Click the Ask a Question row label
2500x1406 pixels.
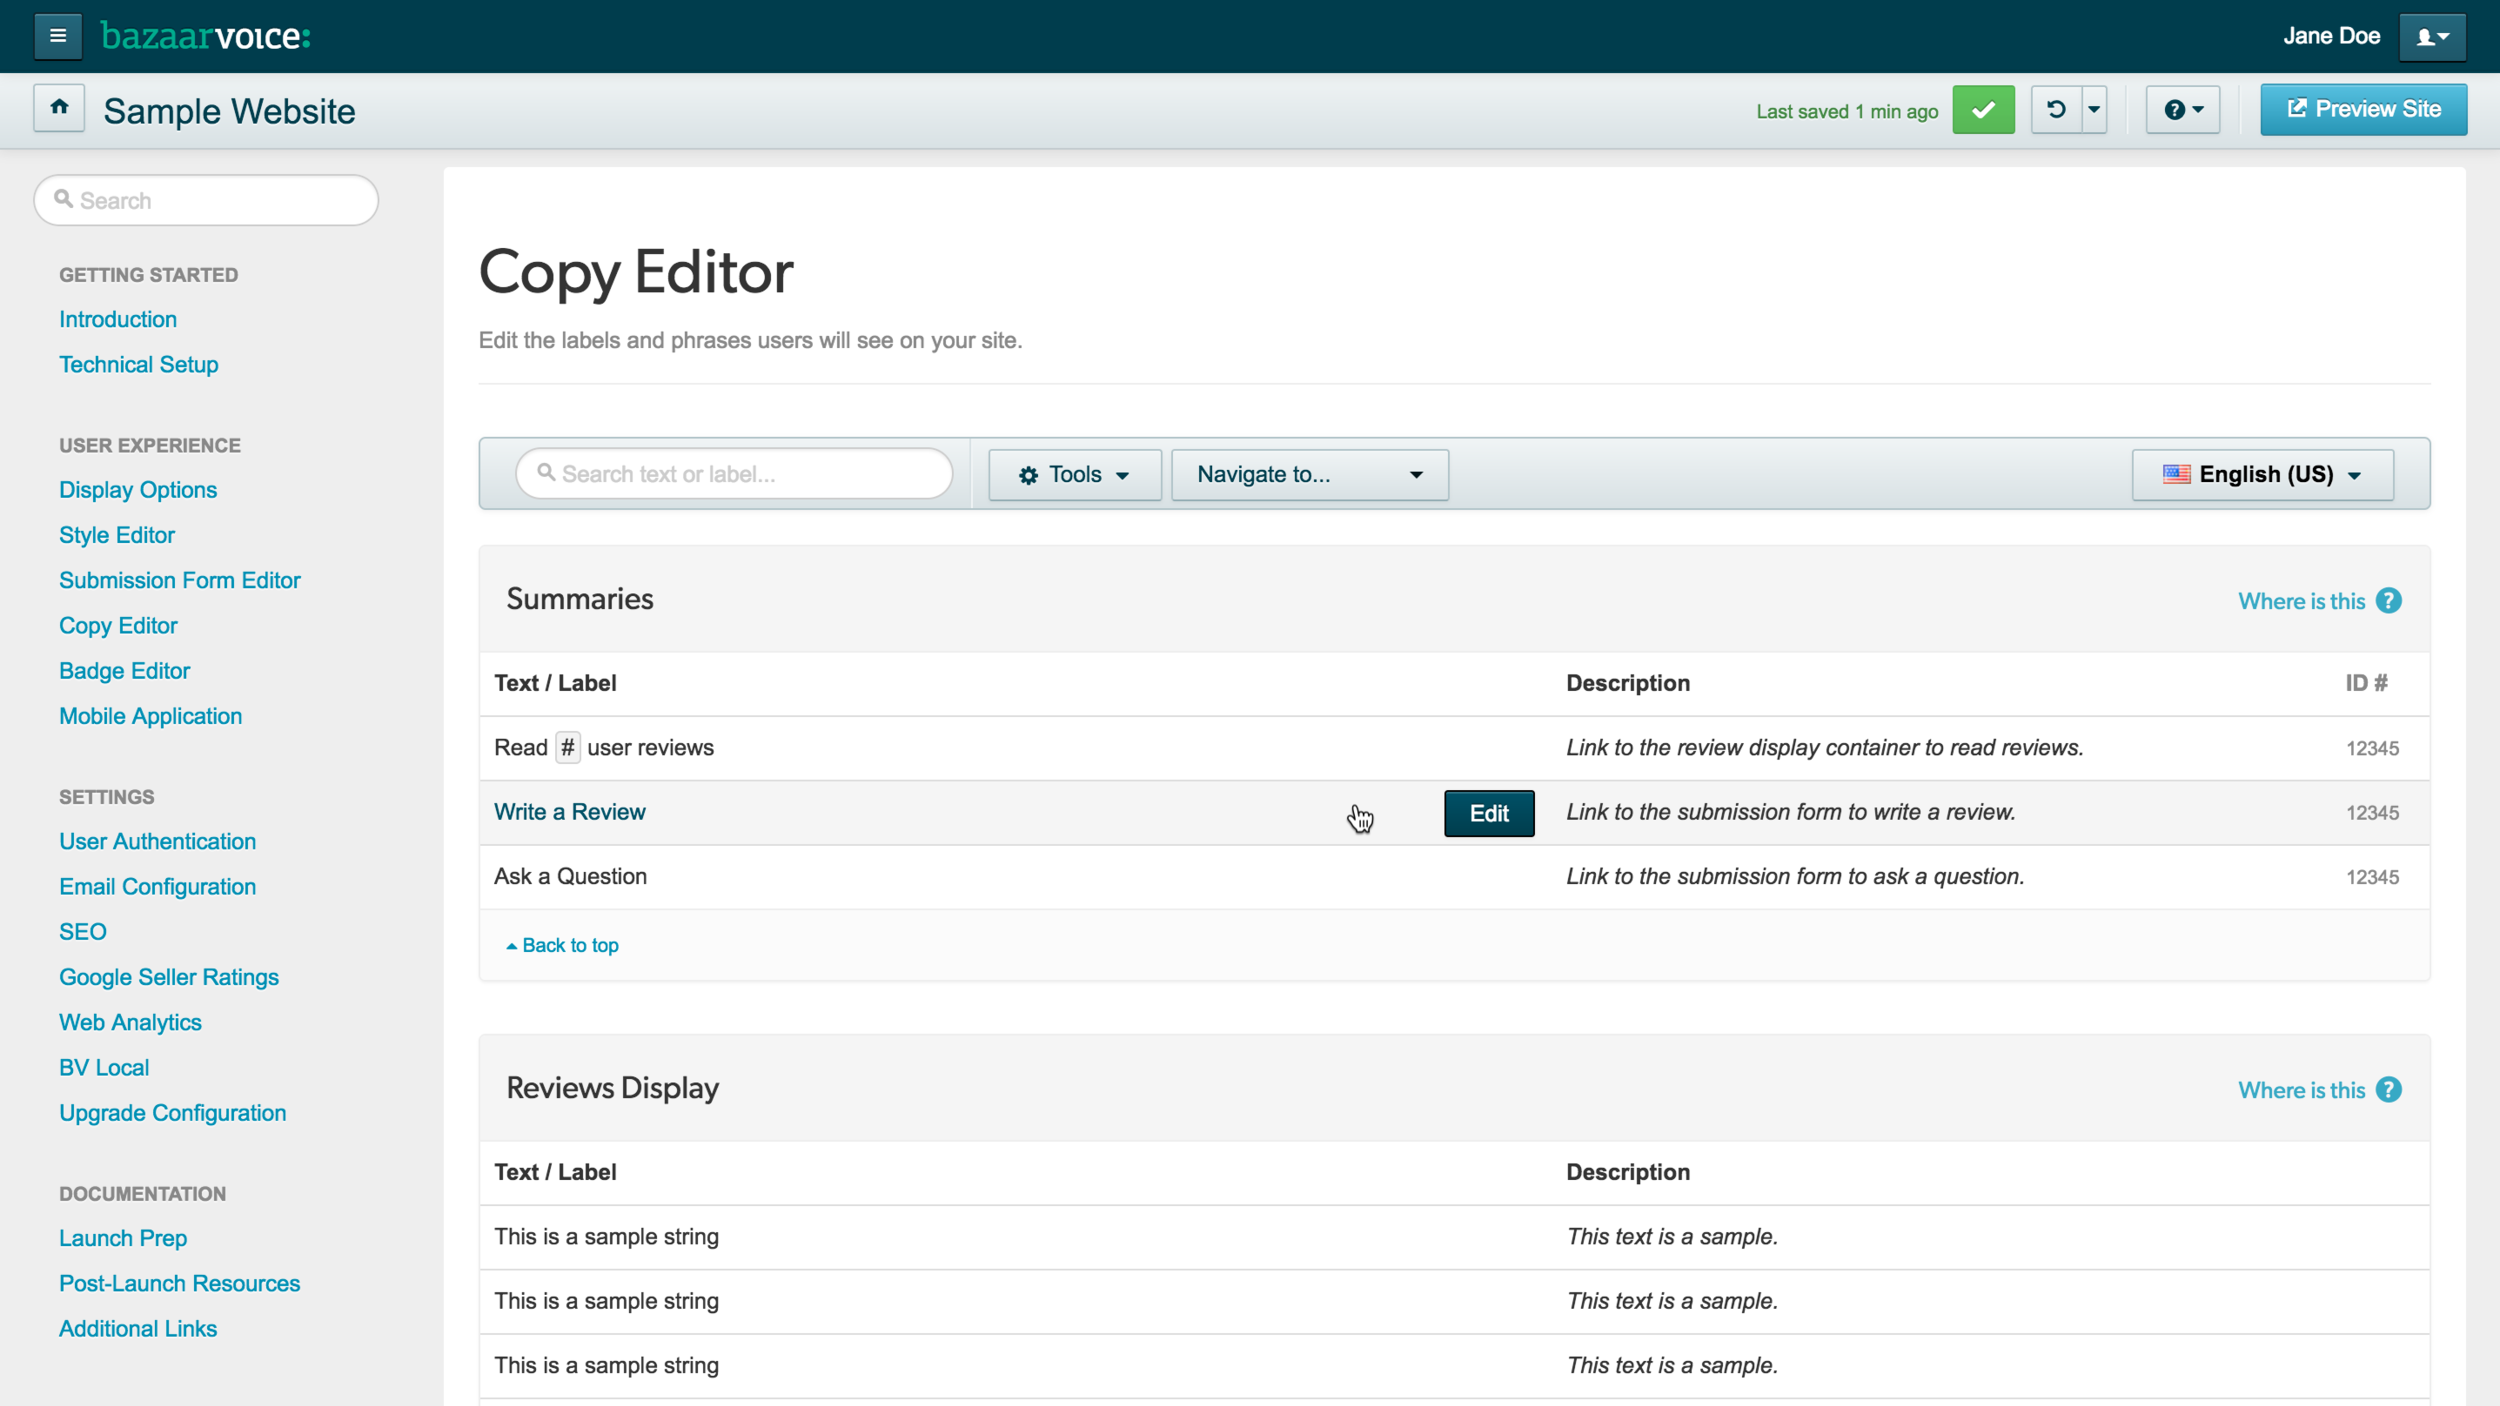570,876
